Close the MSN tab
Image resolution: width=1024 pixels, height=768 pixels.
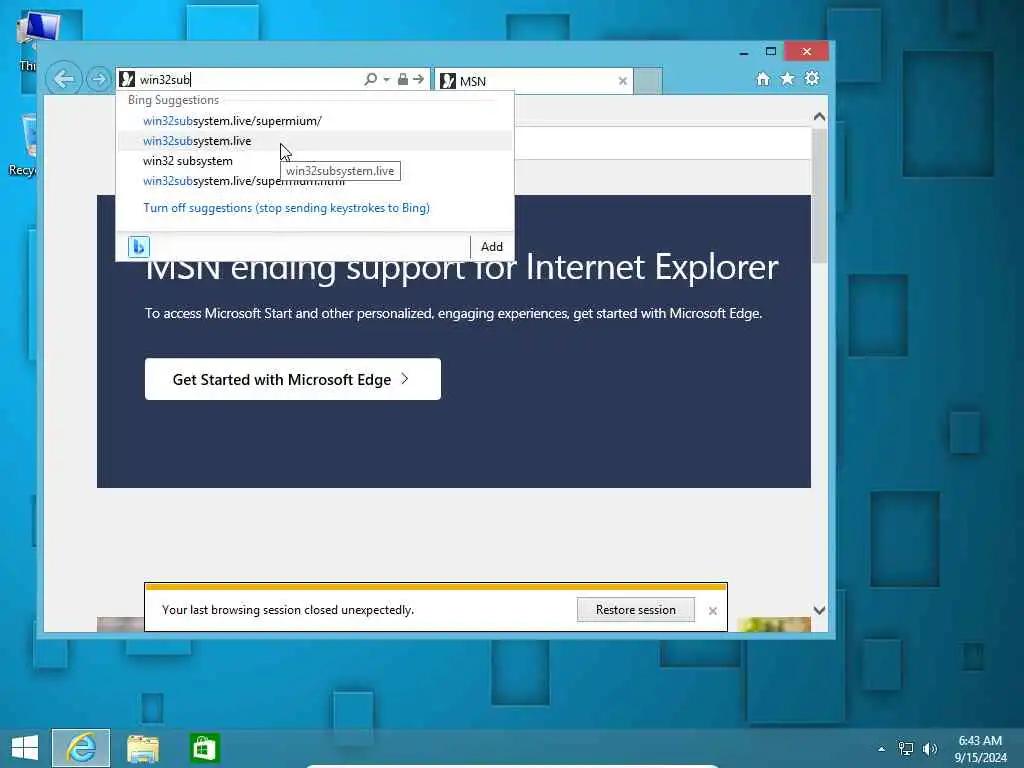click(622, 81)
